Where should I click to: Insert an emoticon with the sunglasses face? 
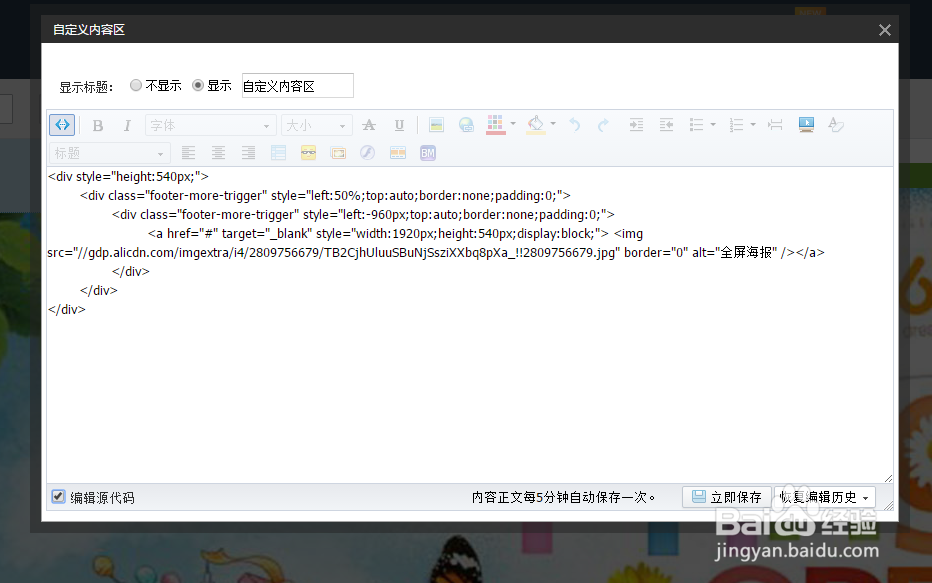308,153
